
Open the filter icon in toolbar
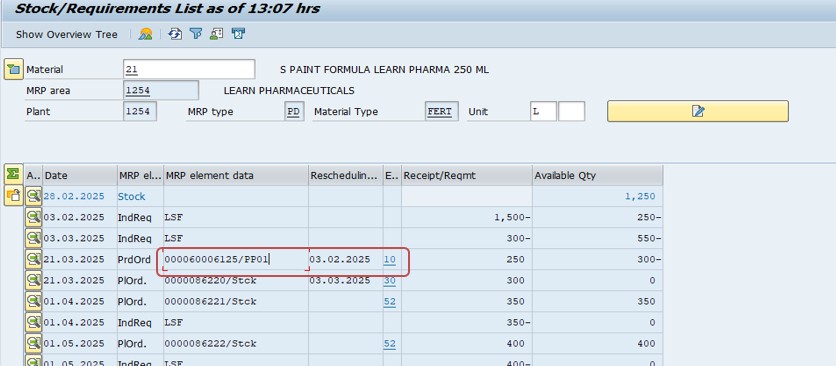coord(196,34)
